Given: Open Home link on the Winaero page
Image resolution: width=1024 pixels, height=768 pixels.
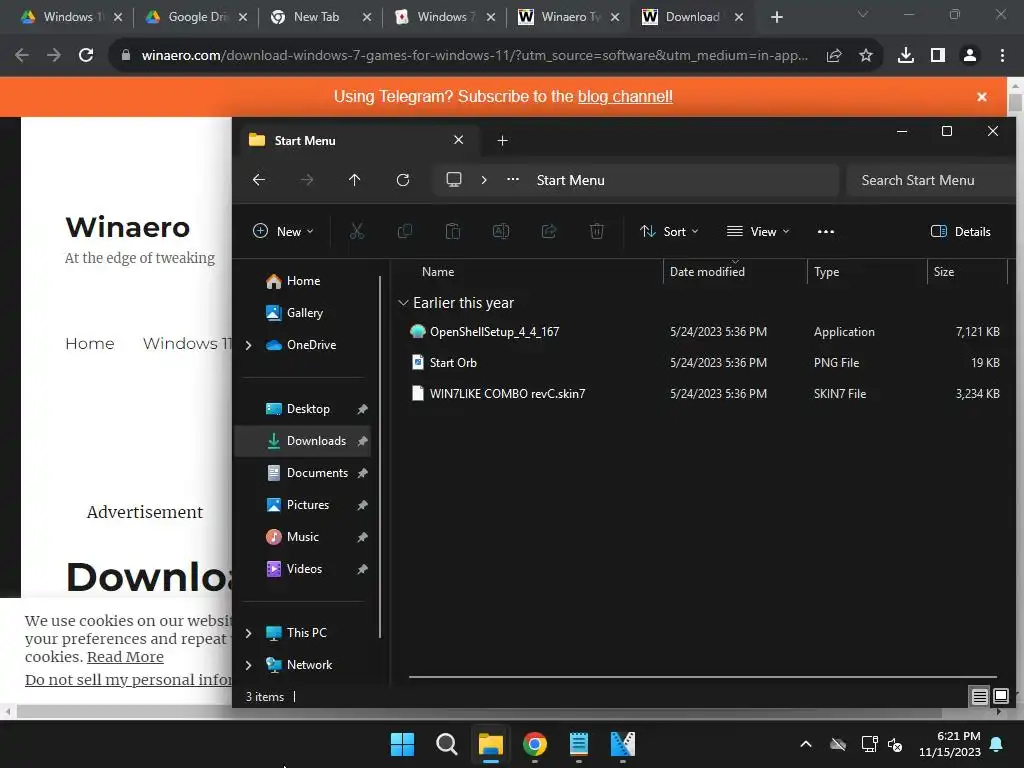Looking at the screenshot, I should [x=89, y=344].
